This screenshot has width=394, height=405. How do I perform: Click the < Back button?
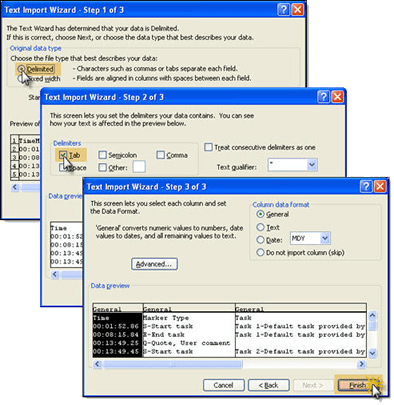tap(268, 385)
